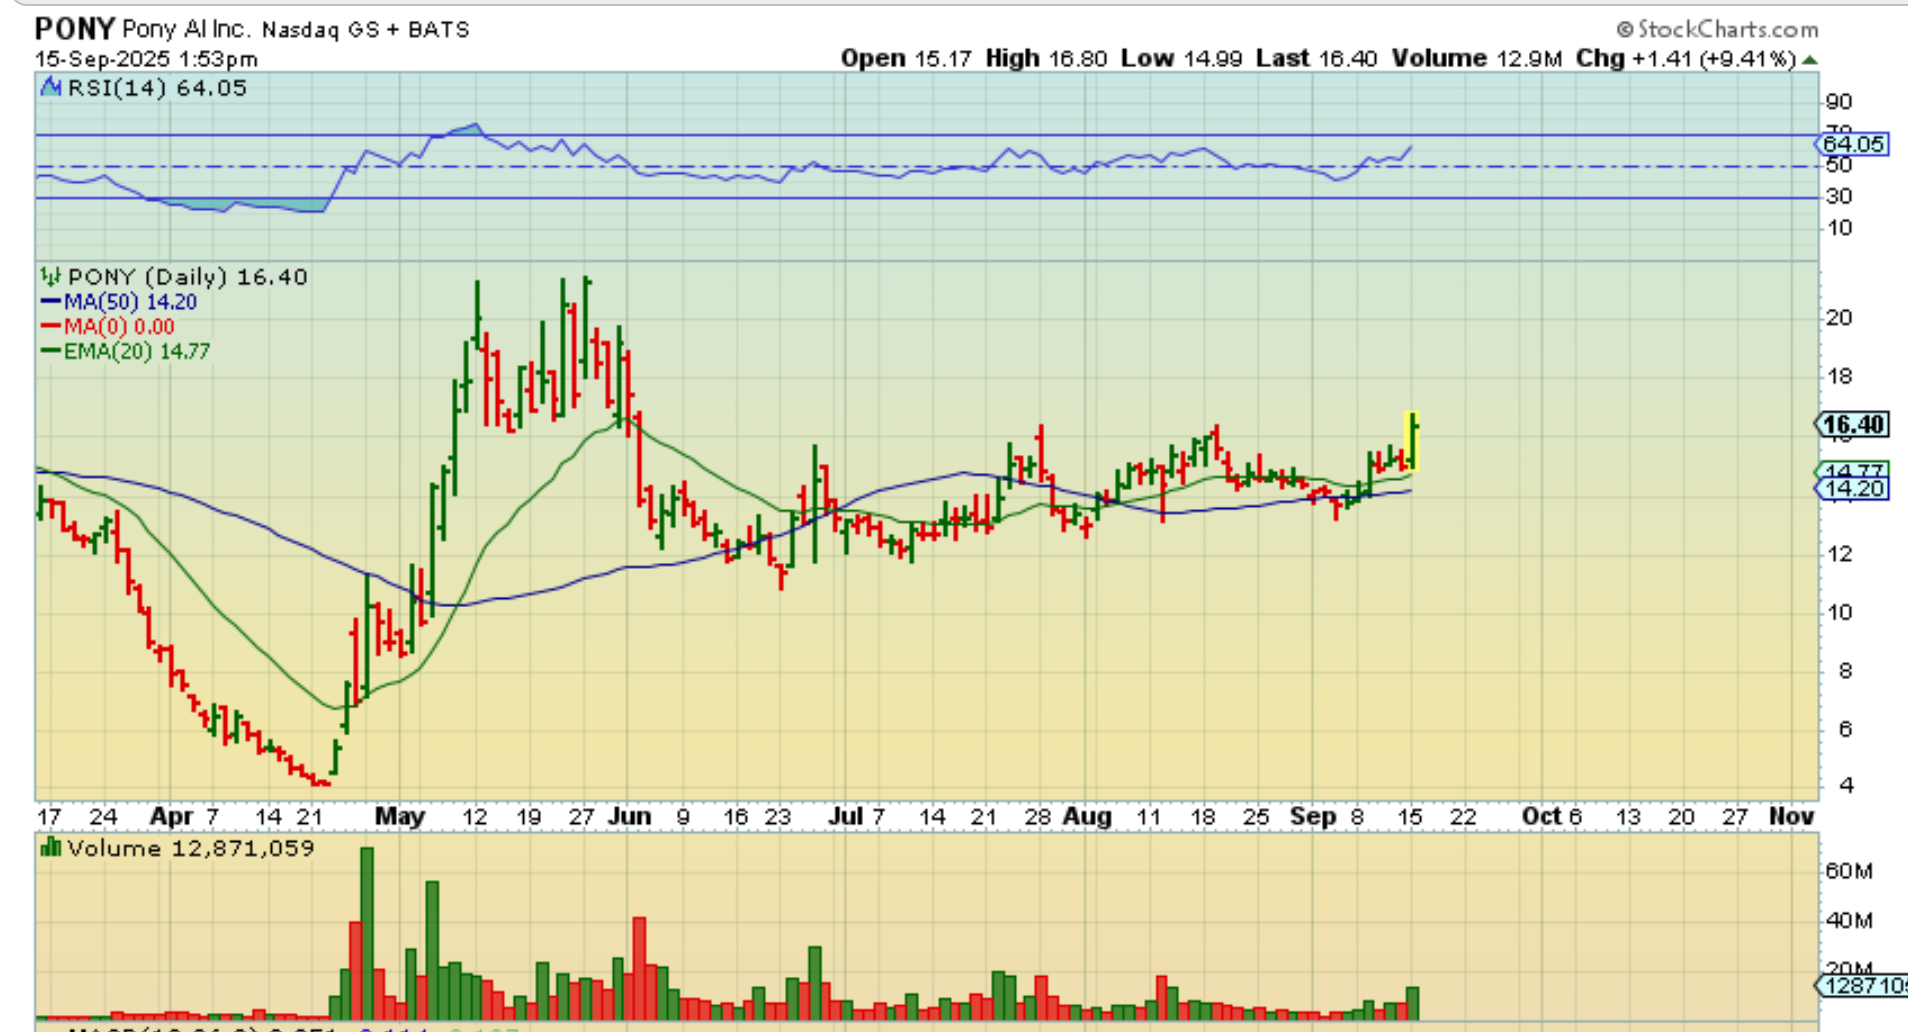Click the 40M mark on volume axis
This screenshot has height=1032, width=1908.
[1849, 920]
